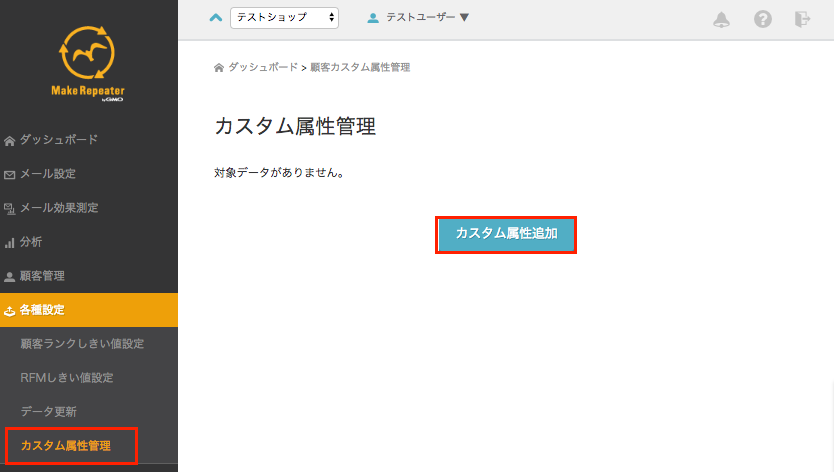Image resolution: width=834 pixels, height=472 pixels.
Task: Click the notification bell icon
Action: 721,19
